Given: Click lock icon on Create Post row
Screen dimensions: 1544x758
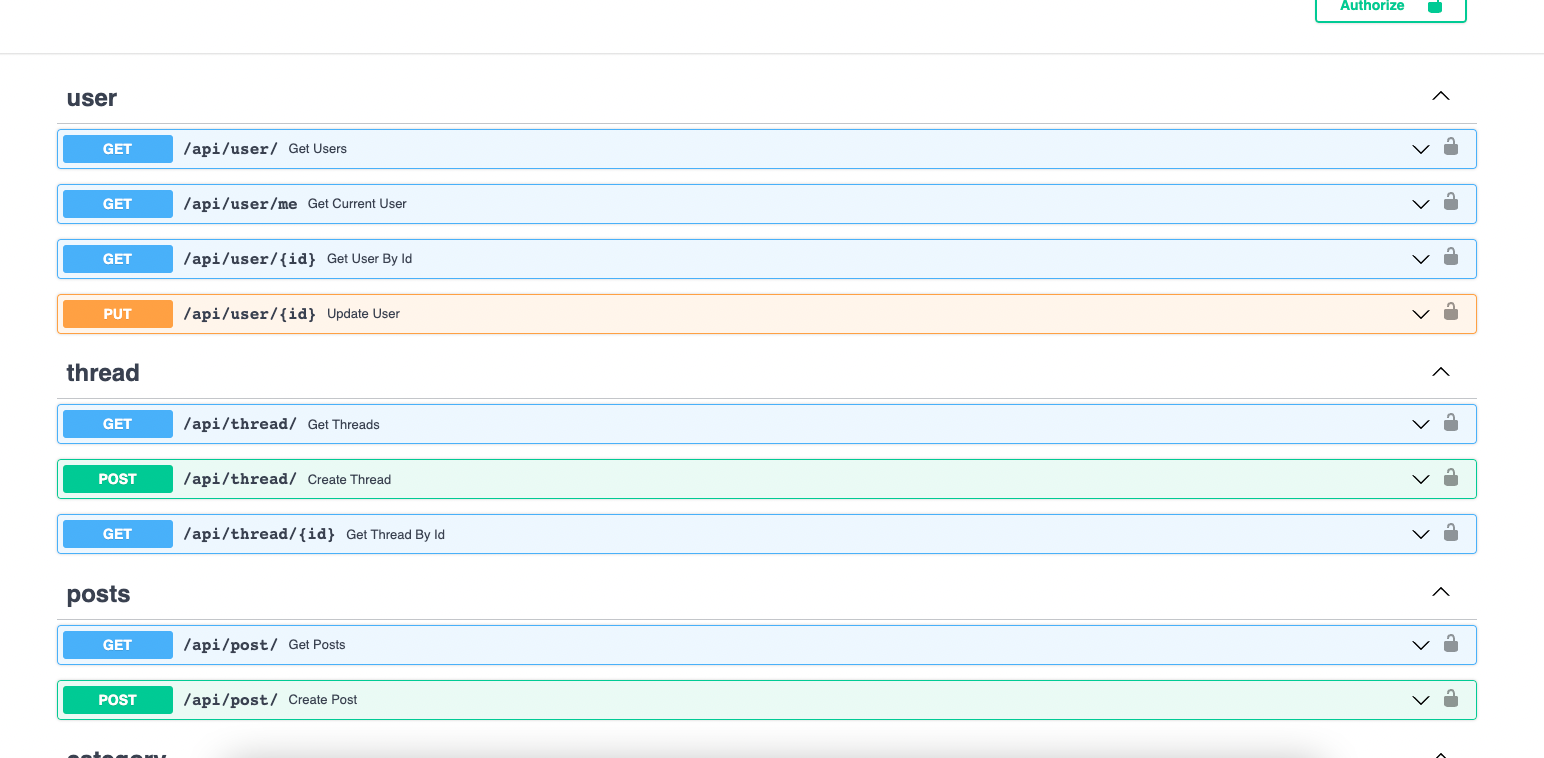Looking at the screenshot, I should pyautogui.click(x=1450, y=698).
